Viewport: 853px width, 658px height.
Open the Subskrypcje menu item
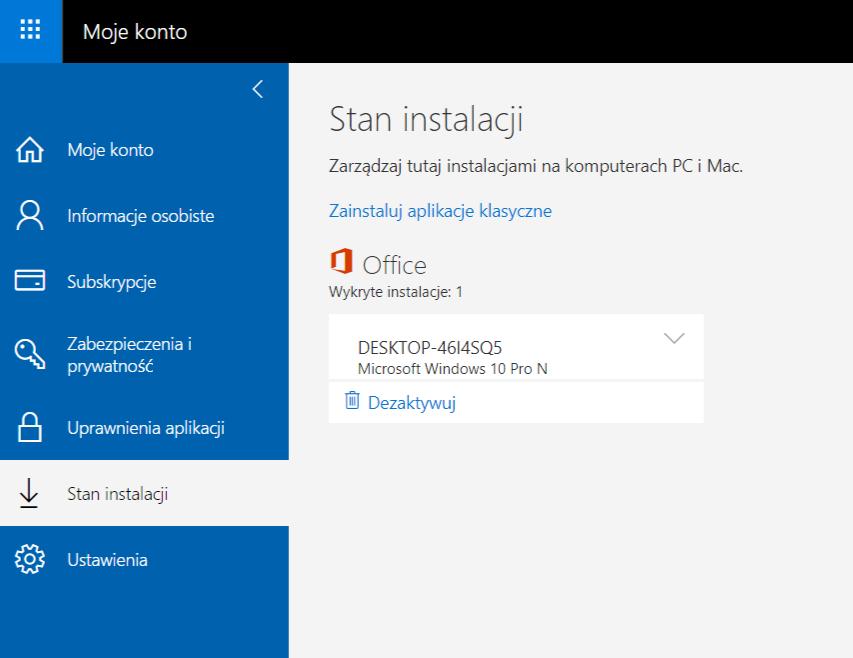(144, 281)
